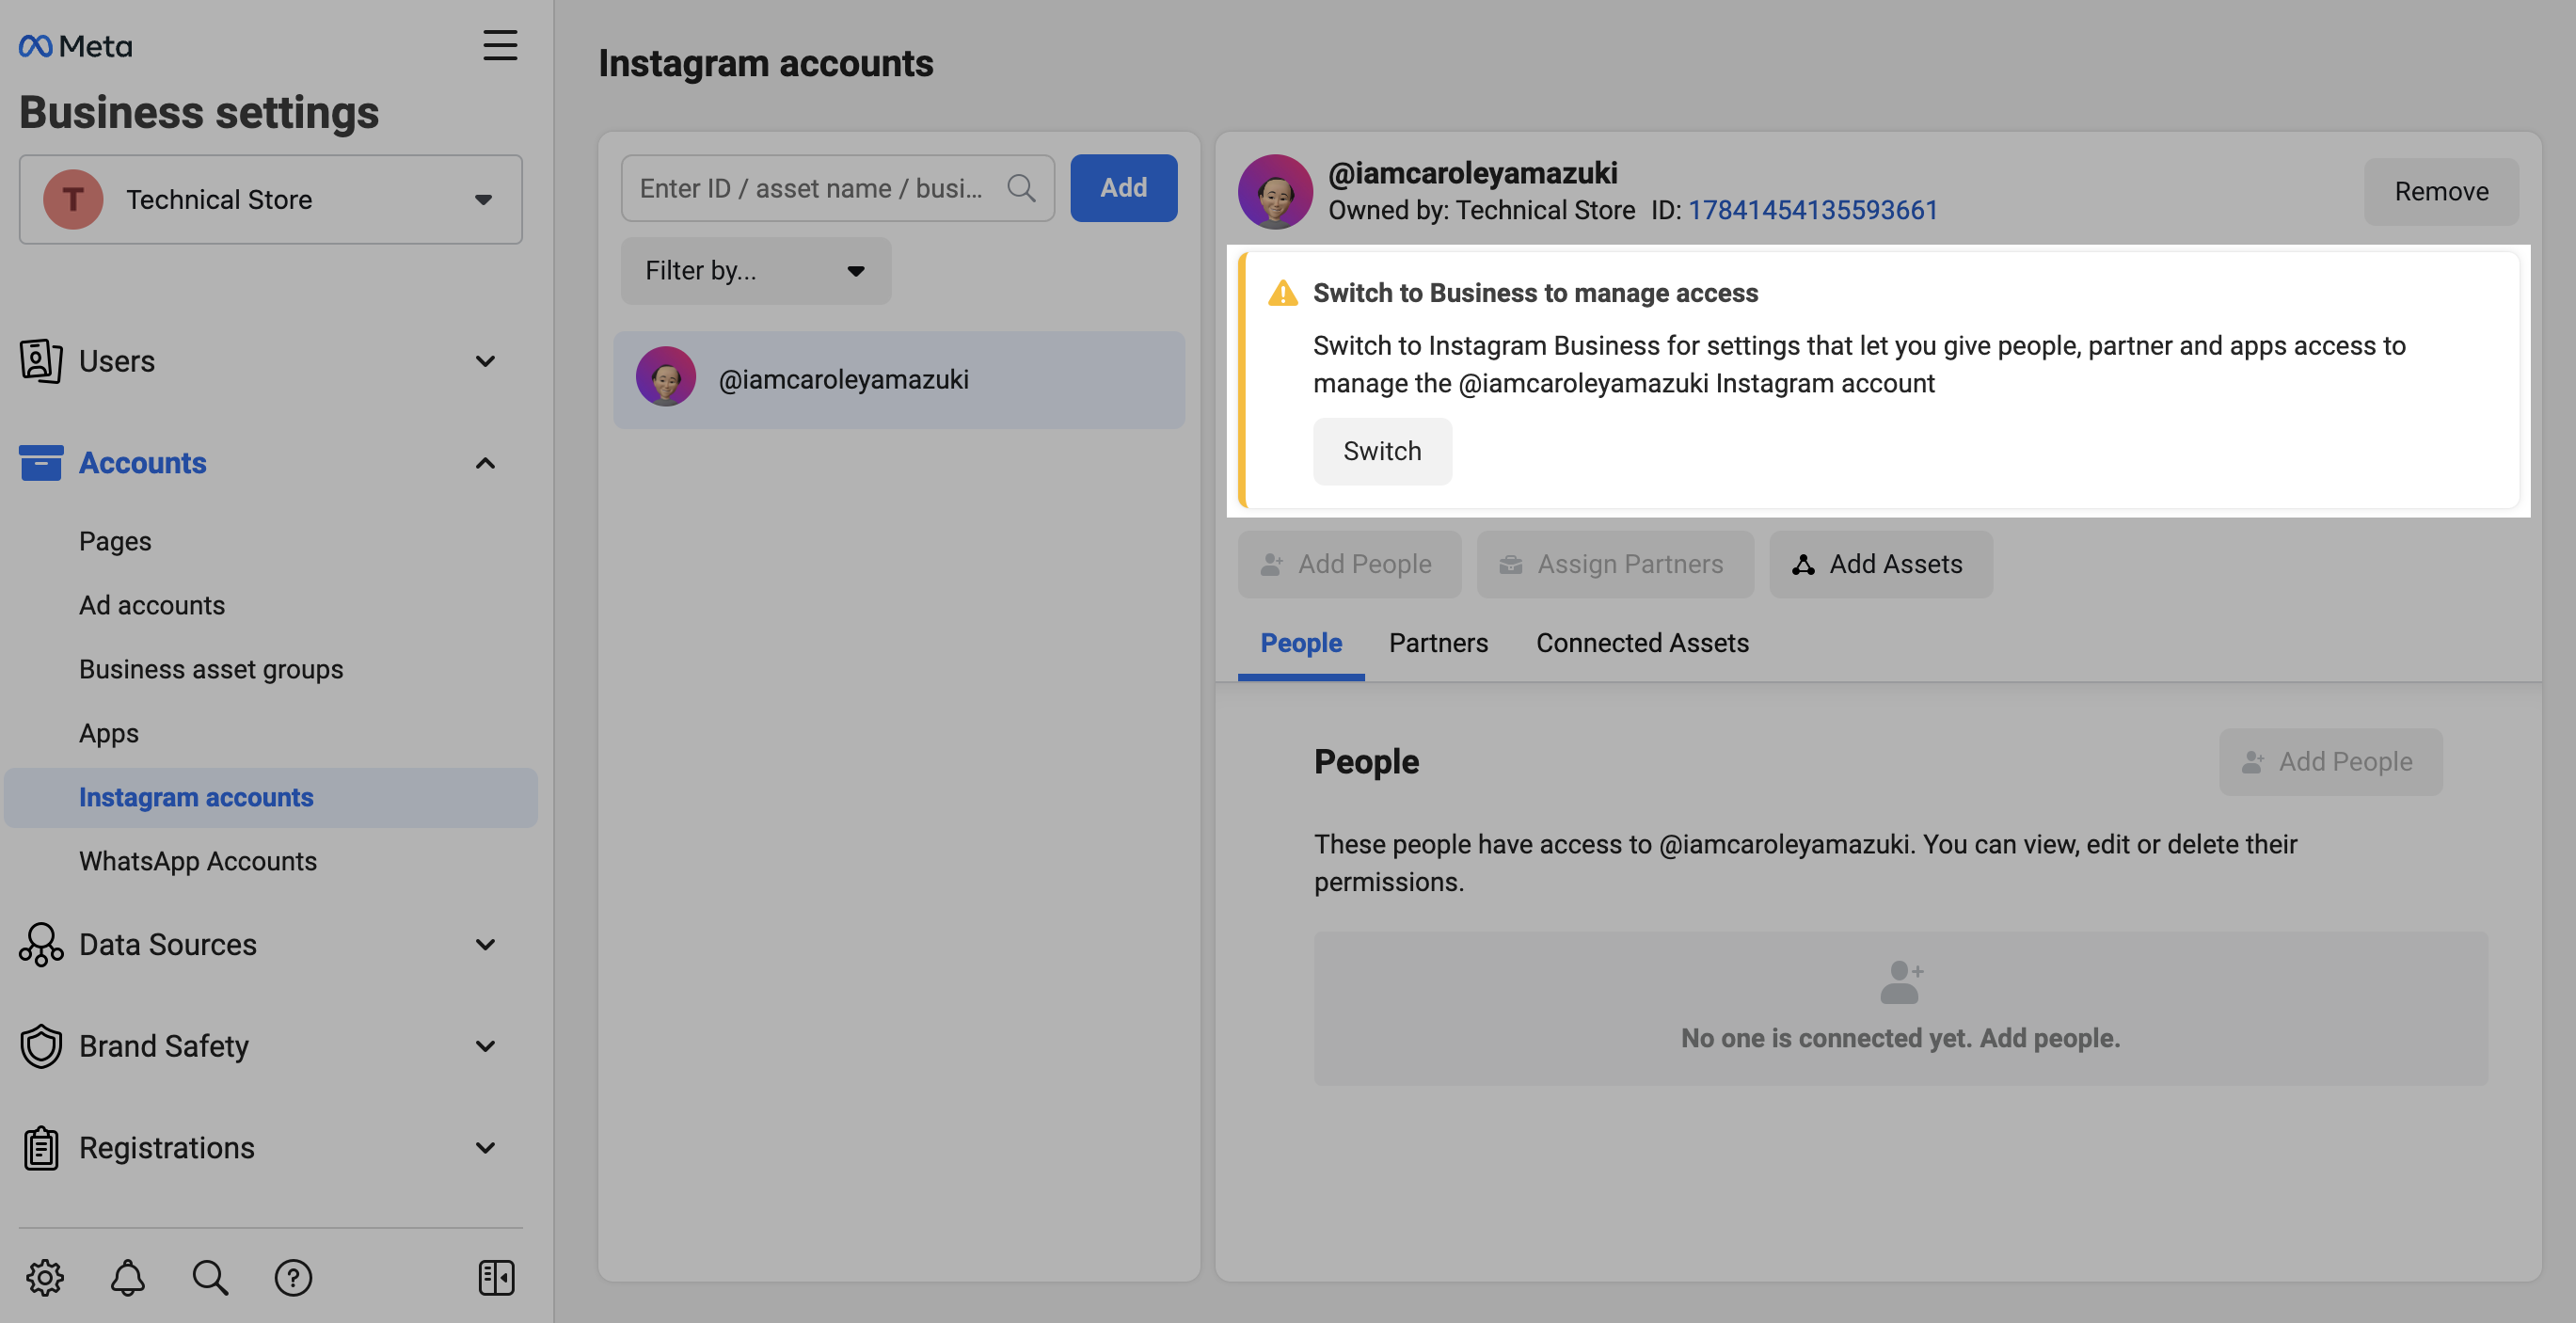Click the Brand Safety shield icon
This screenshot has width=2576, height=1323.
(x=41, y=1046)
